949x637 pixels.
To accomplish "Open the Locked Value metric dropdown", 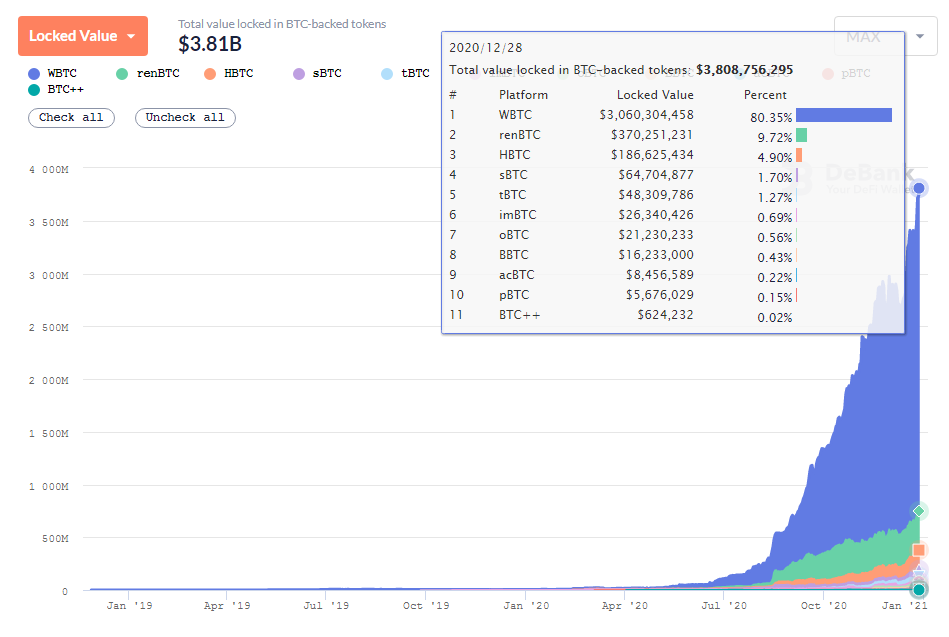I will tap(83, 36).
